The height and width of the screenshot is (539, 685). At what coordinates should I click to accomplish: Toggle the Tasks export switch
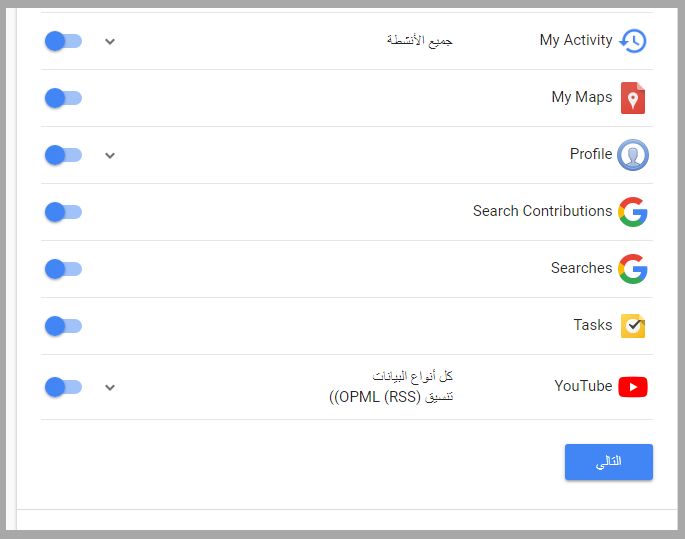(63, 326)
